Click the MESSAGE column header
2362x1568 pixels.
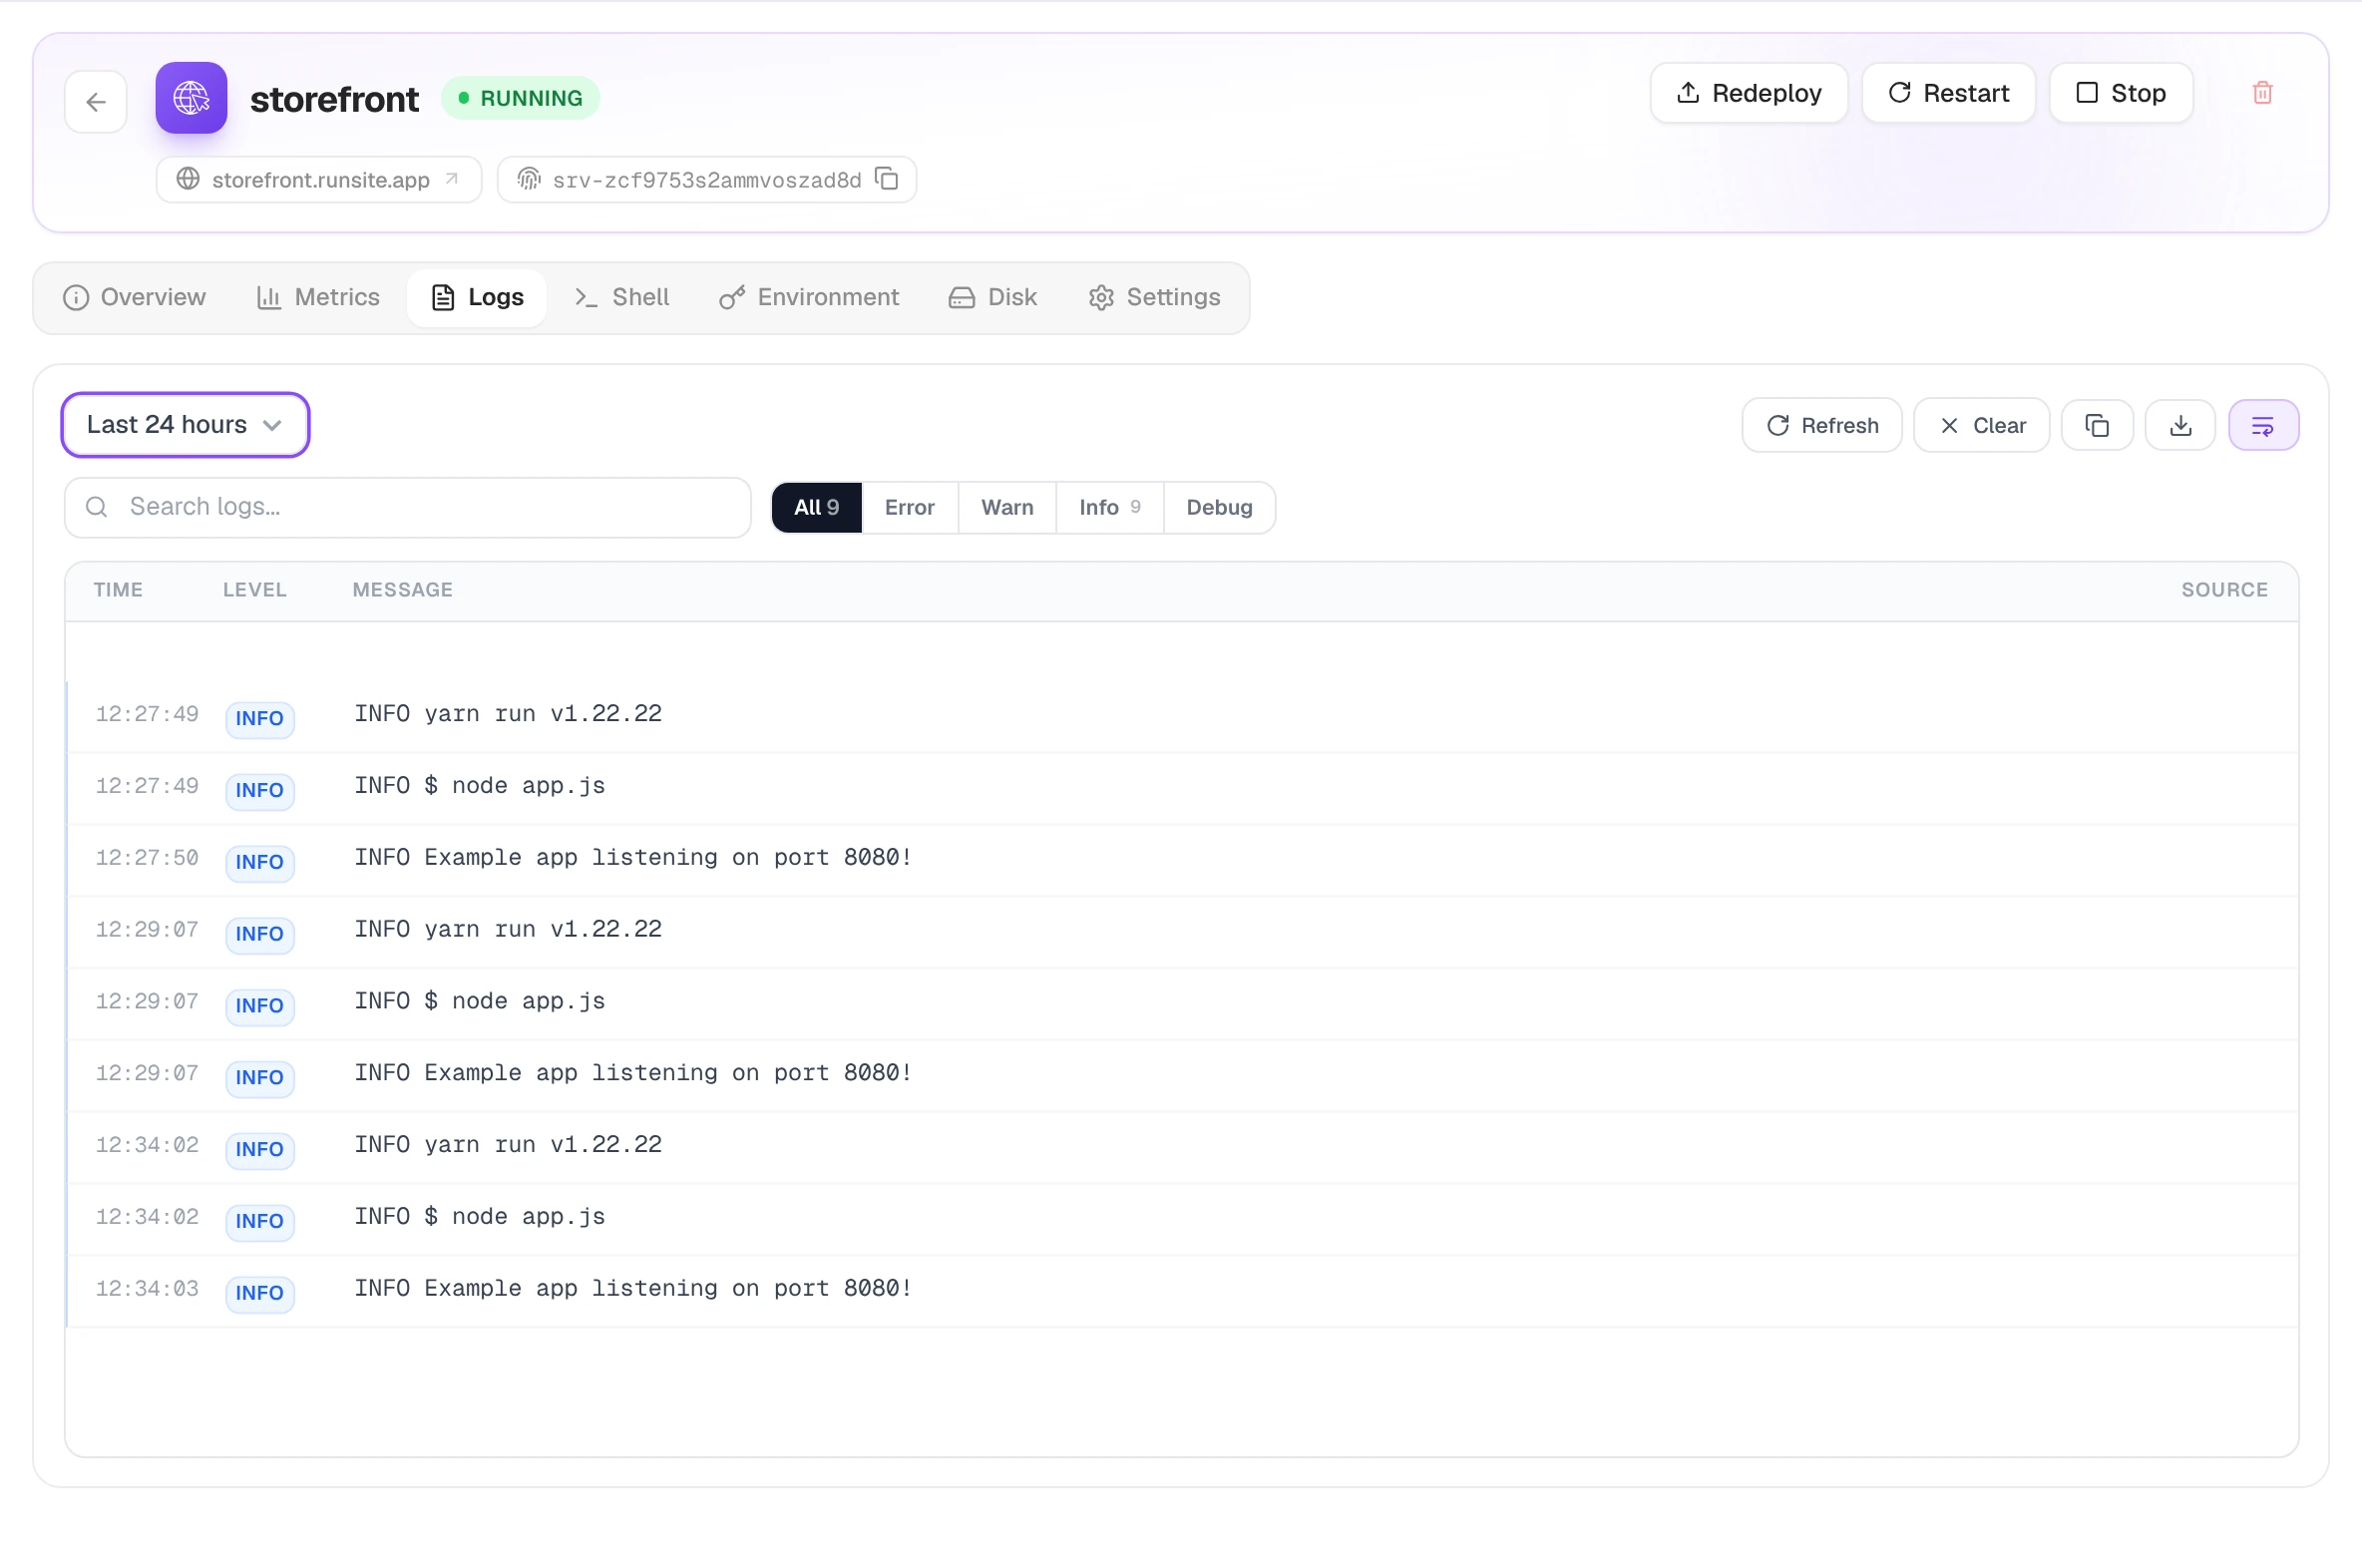[403, 590]
